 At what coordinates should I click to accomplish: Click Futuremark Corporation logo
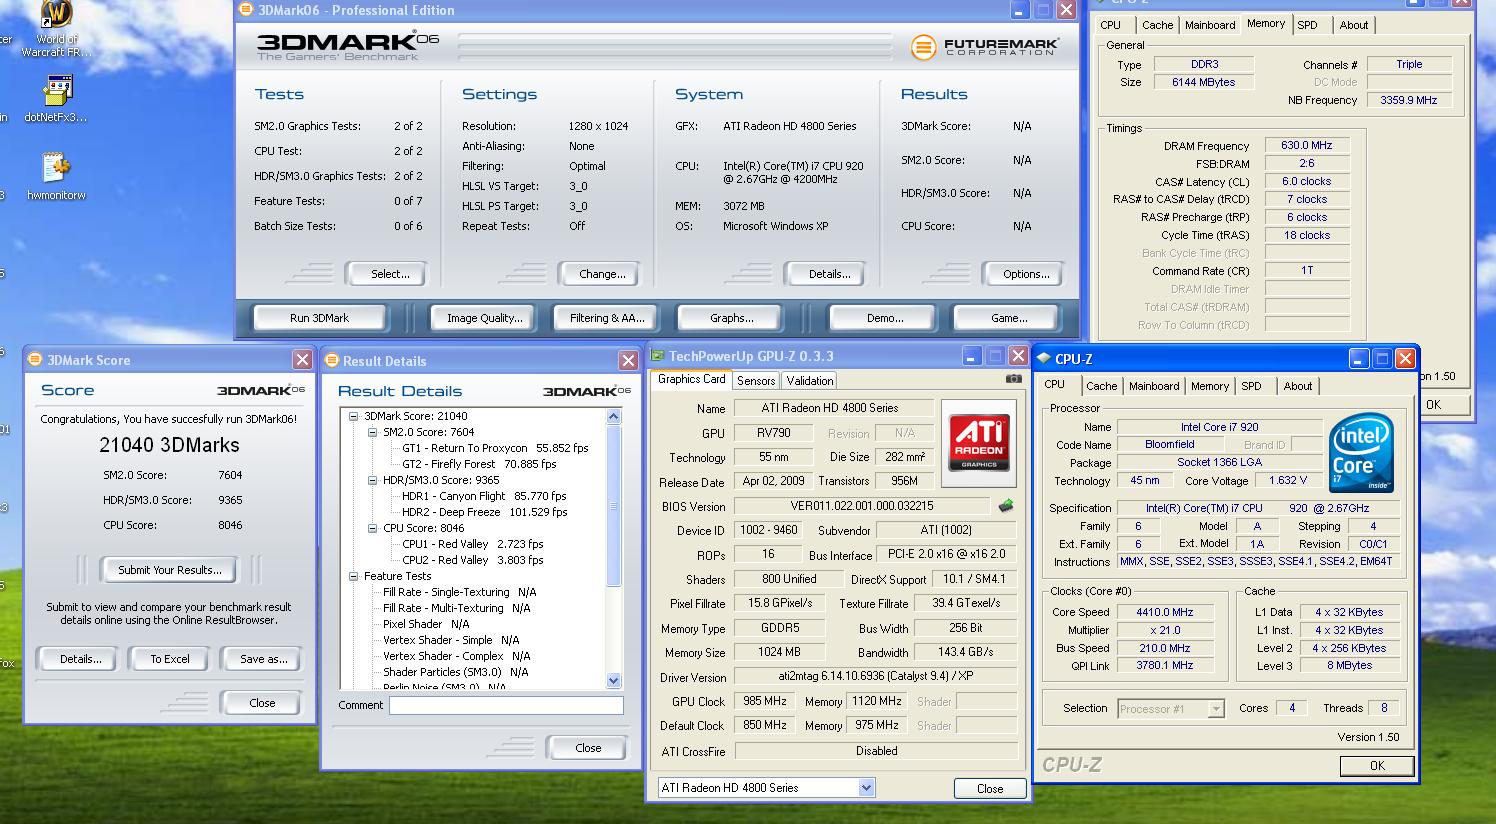pos(984,46)
